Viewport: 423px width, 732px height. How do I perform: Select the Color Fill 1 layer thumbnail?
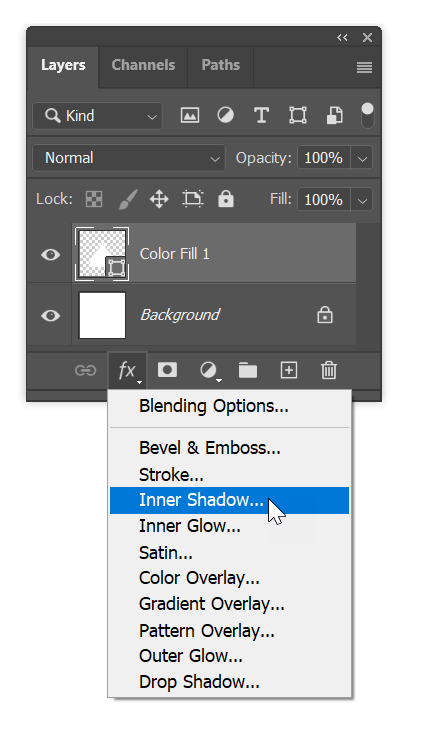click(x=102, y=254)
